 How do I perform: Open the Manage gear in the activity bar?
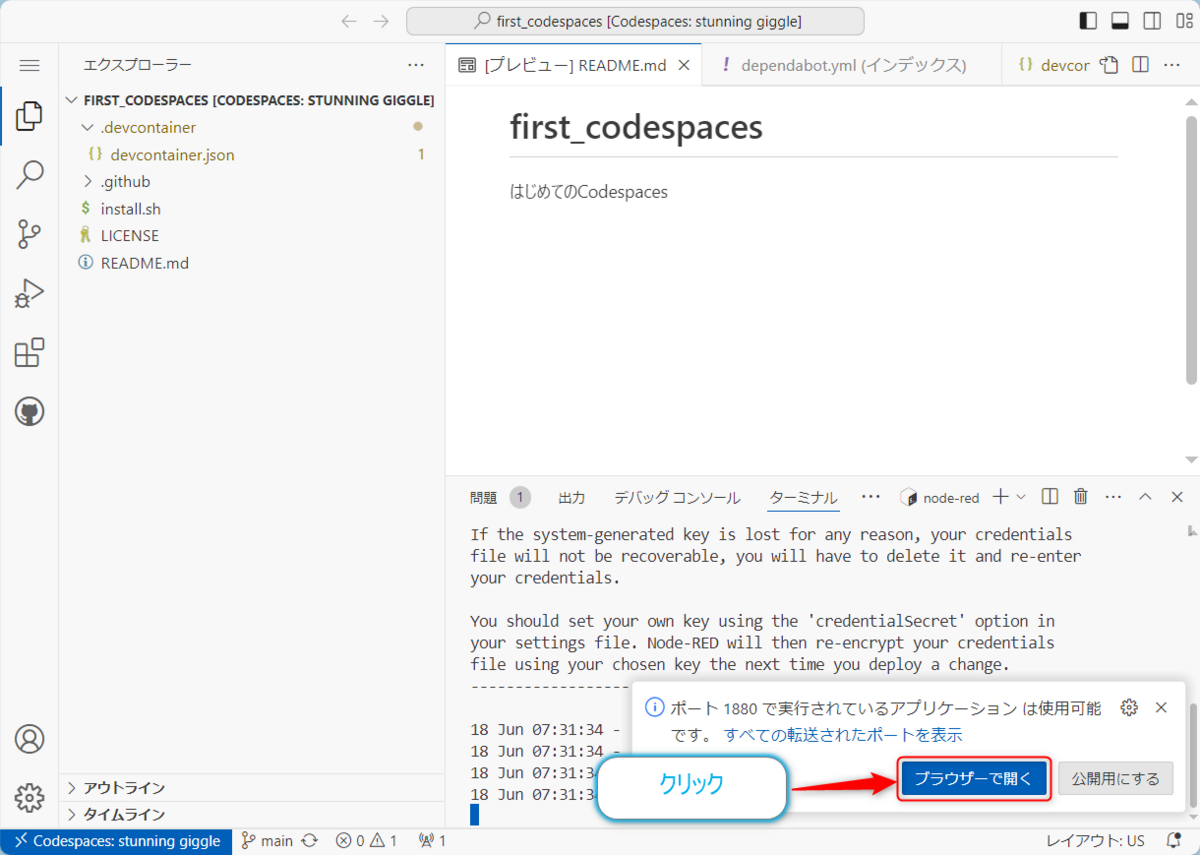[x=29, y=798]
